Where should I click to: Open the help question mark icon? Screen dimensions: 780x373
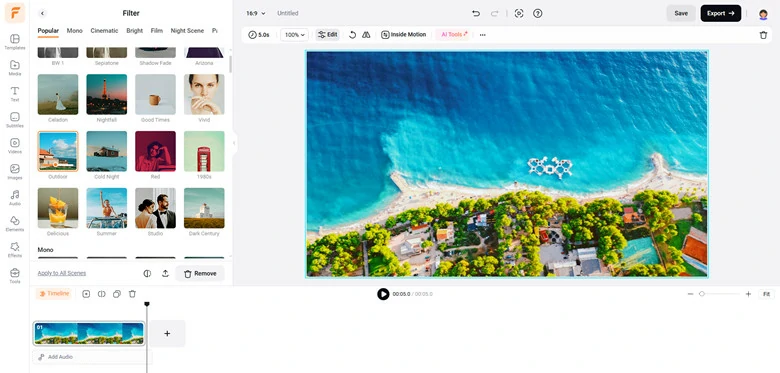537,13
